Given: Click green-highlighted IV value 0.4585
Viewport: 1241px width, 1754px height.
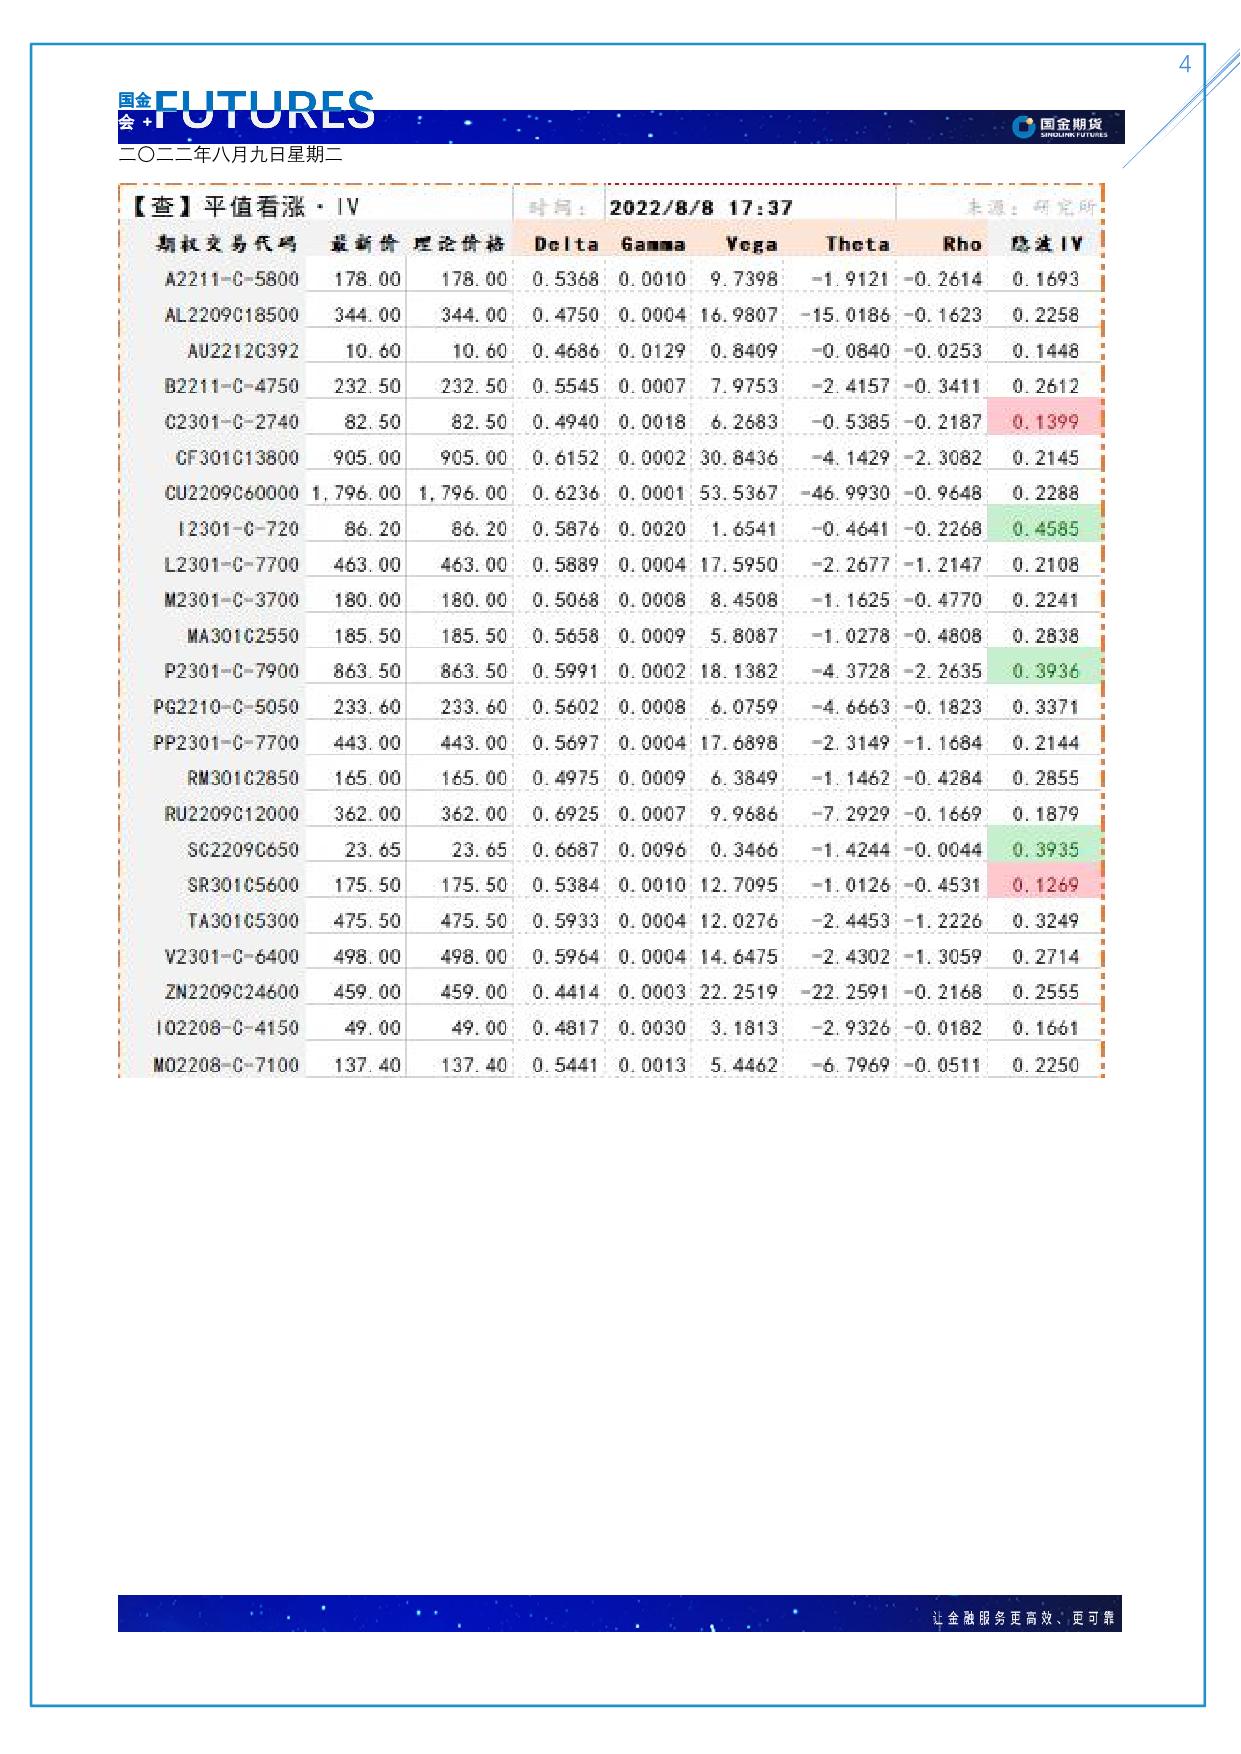Looking at the screenshot, I should [x=1045, y=529].
